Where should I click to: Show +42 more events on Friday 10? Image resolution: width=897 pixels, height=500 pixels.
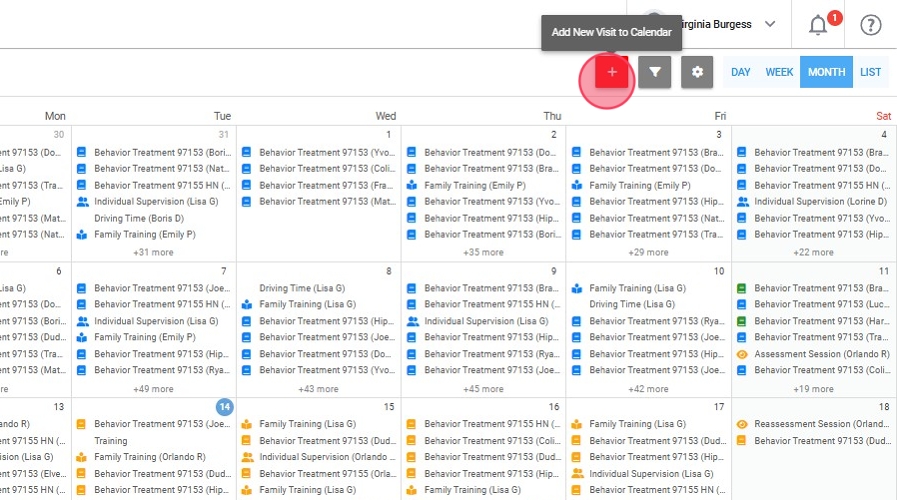coord(648,389)
